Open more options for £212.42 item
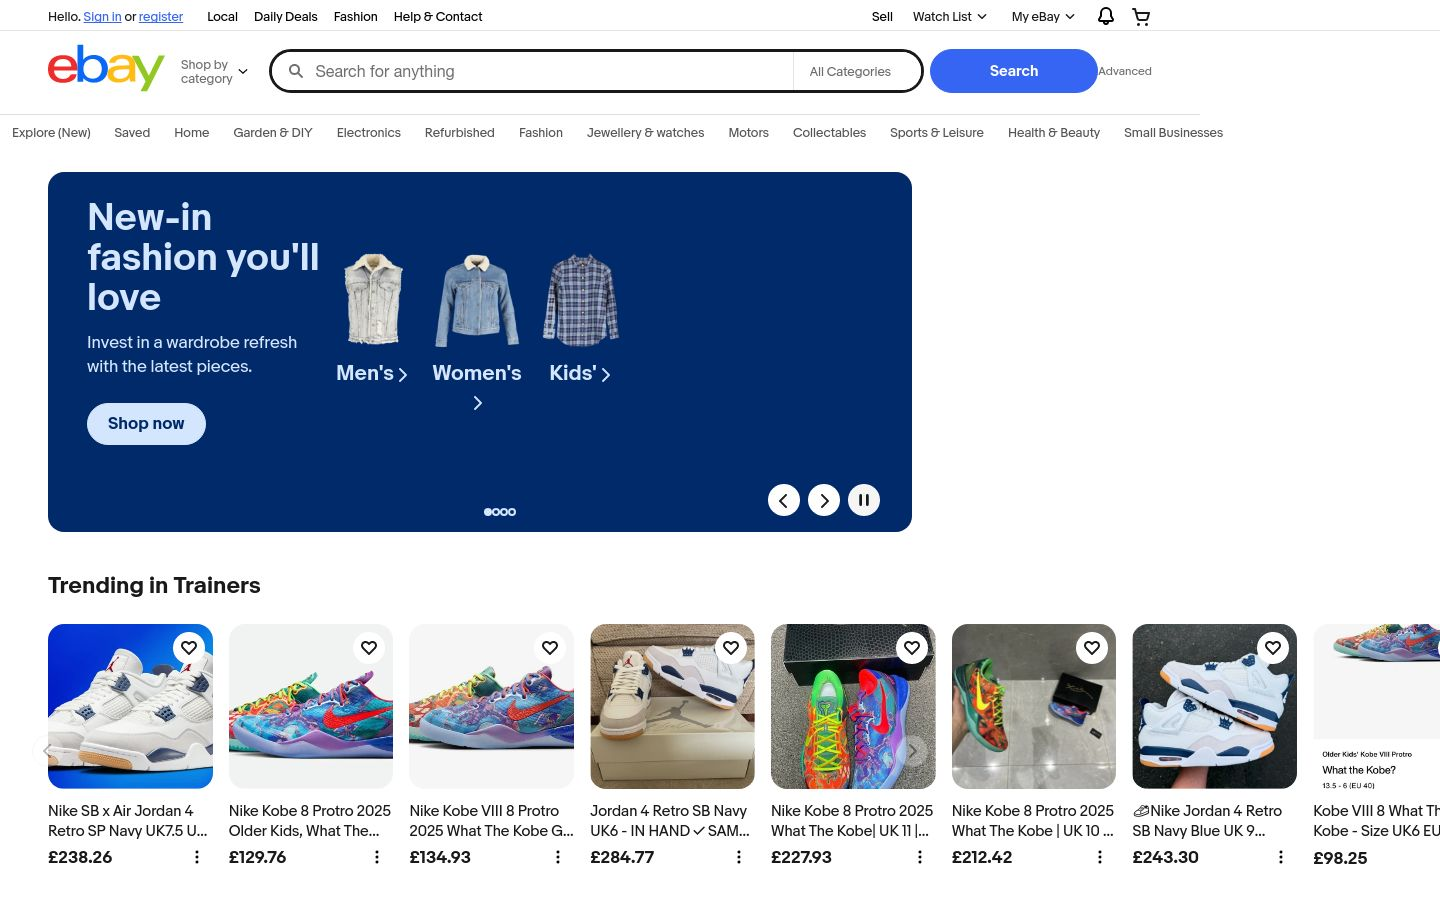 click(x=1100, y=857)
